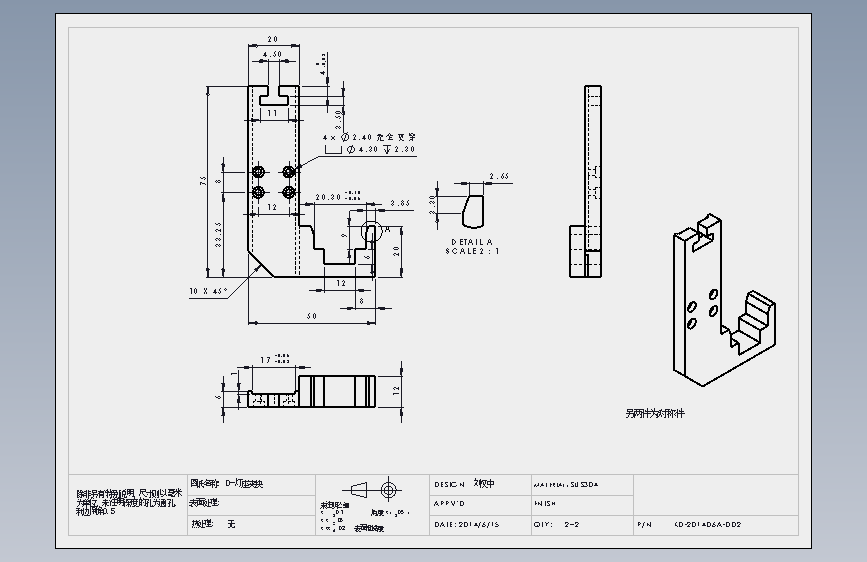Click the 另两件为对称件 note under isometric view
The height and width of the screenshot is (562, 867).
pos(655,414)
